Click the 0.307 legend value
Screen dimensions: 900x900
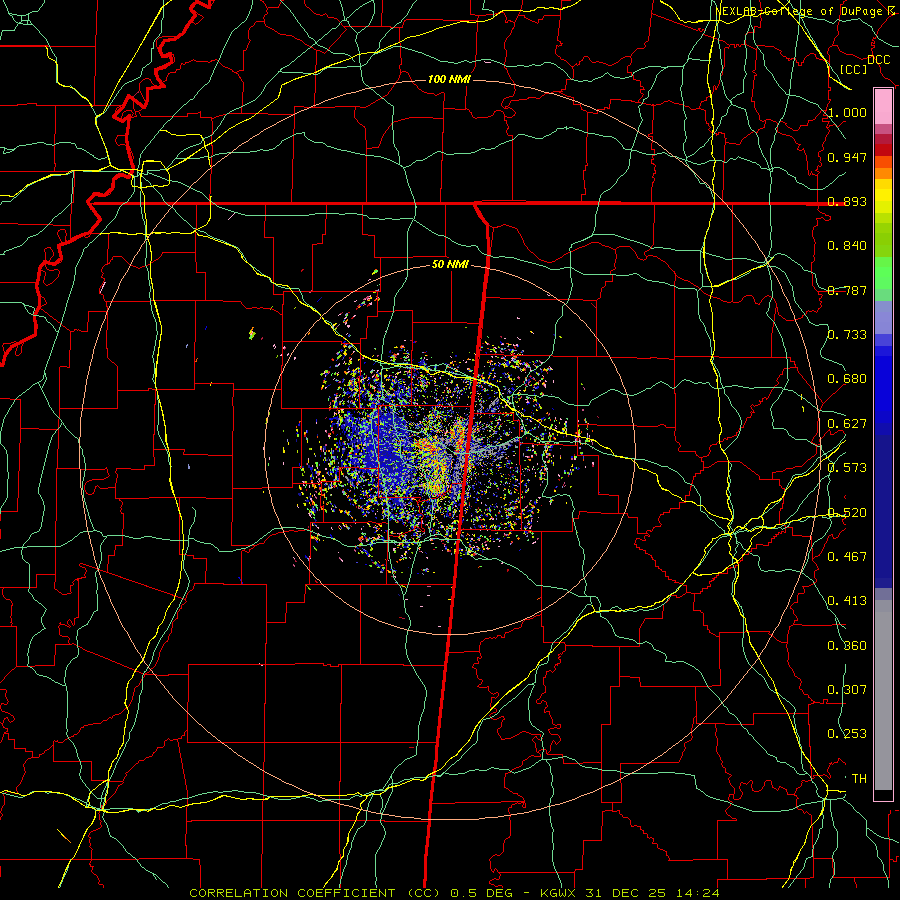point(847,690)
